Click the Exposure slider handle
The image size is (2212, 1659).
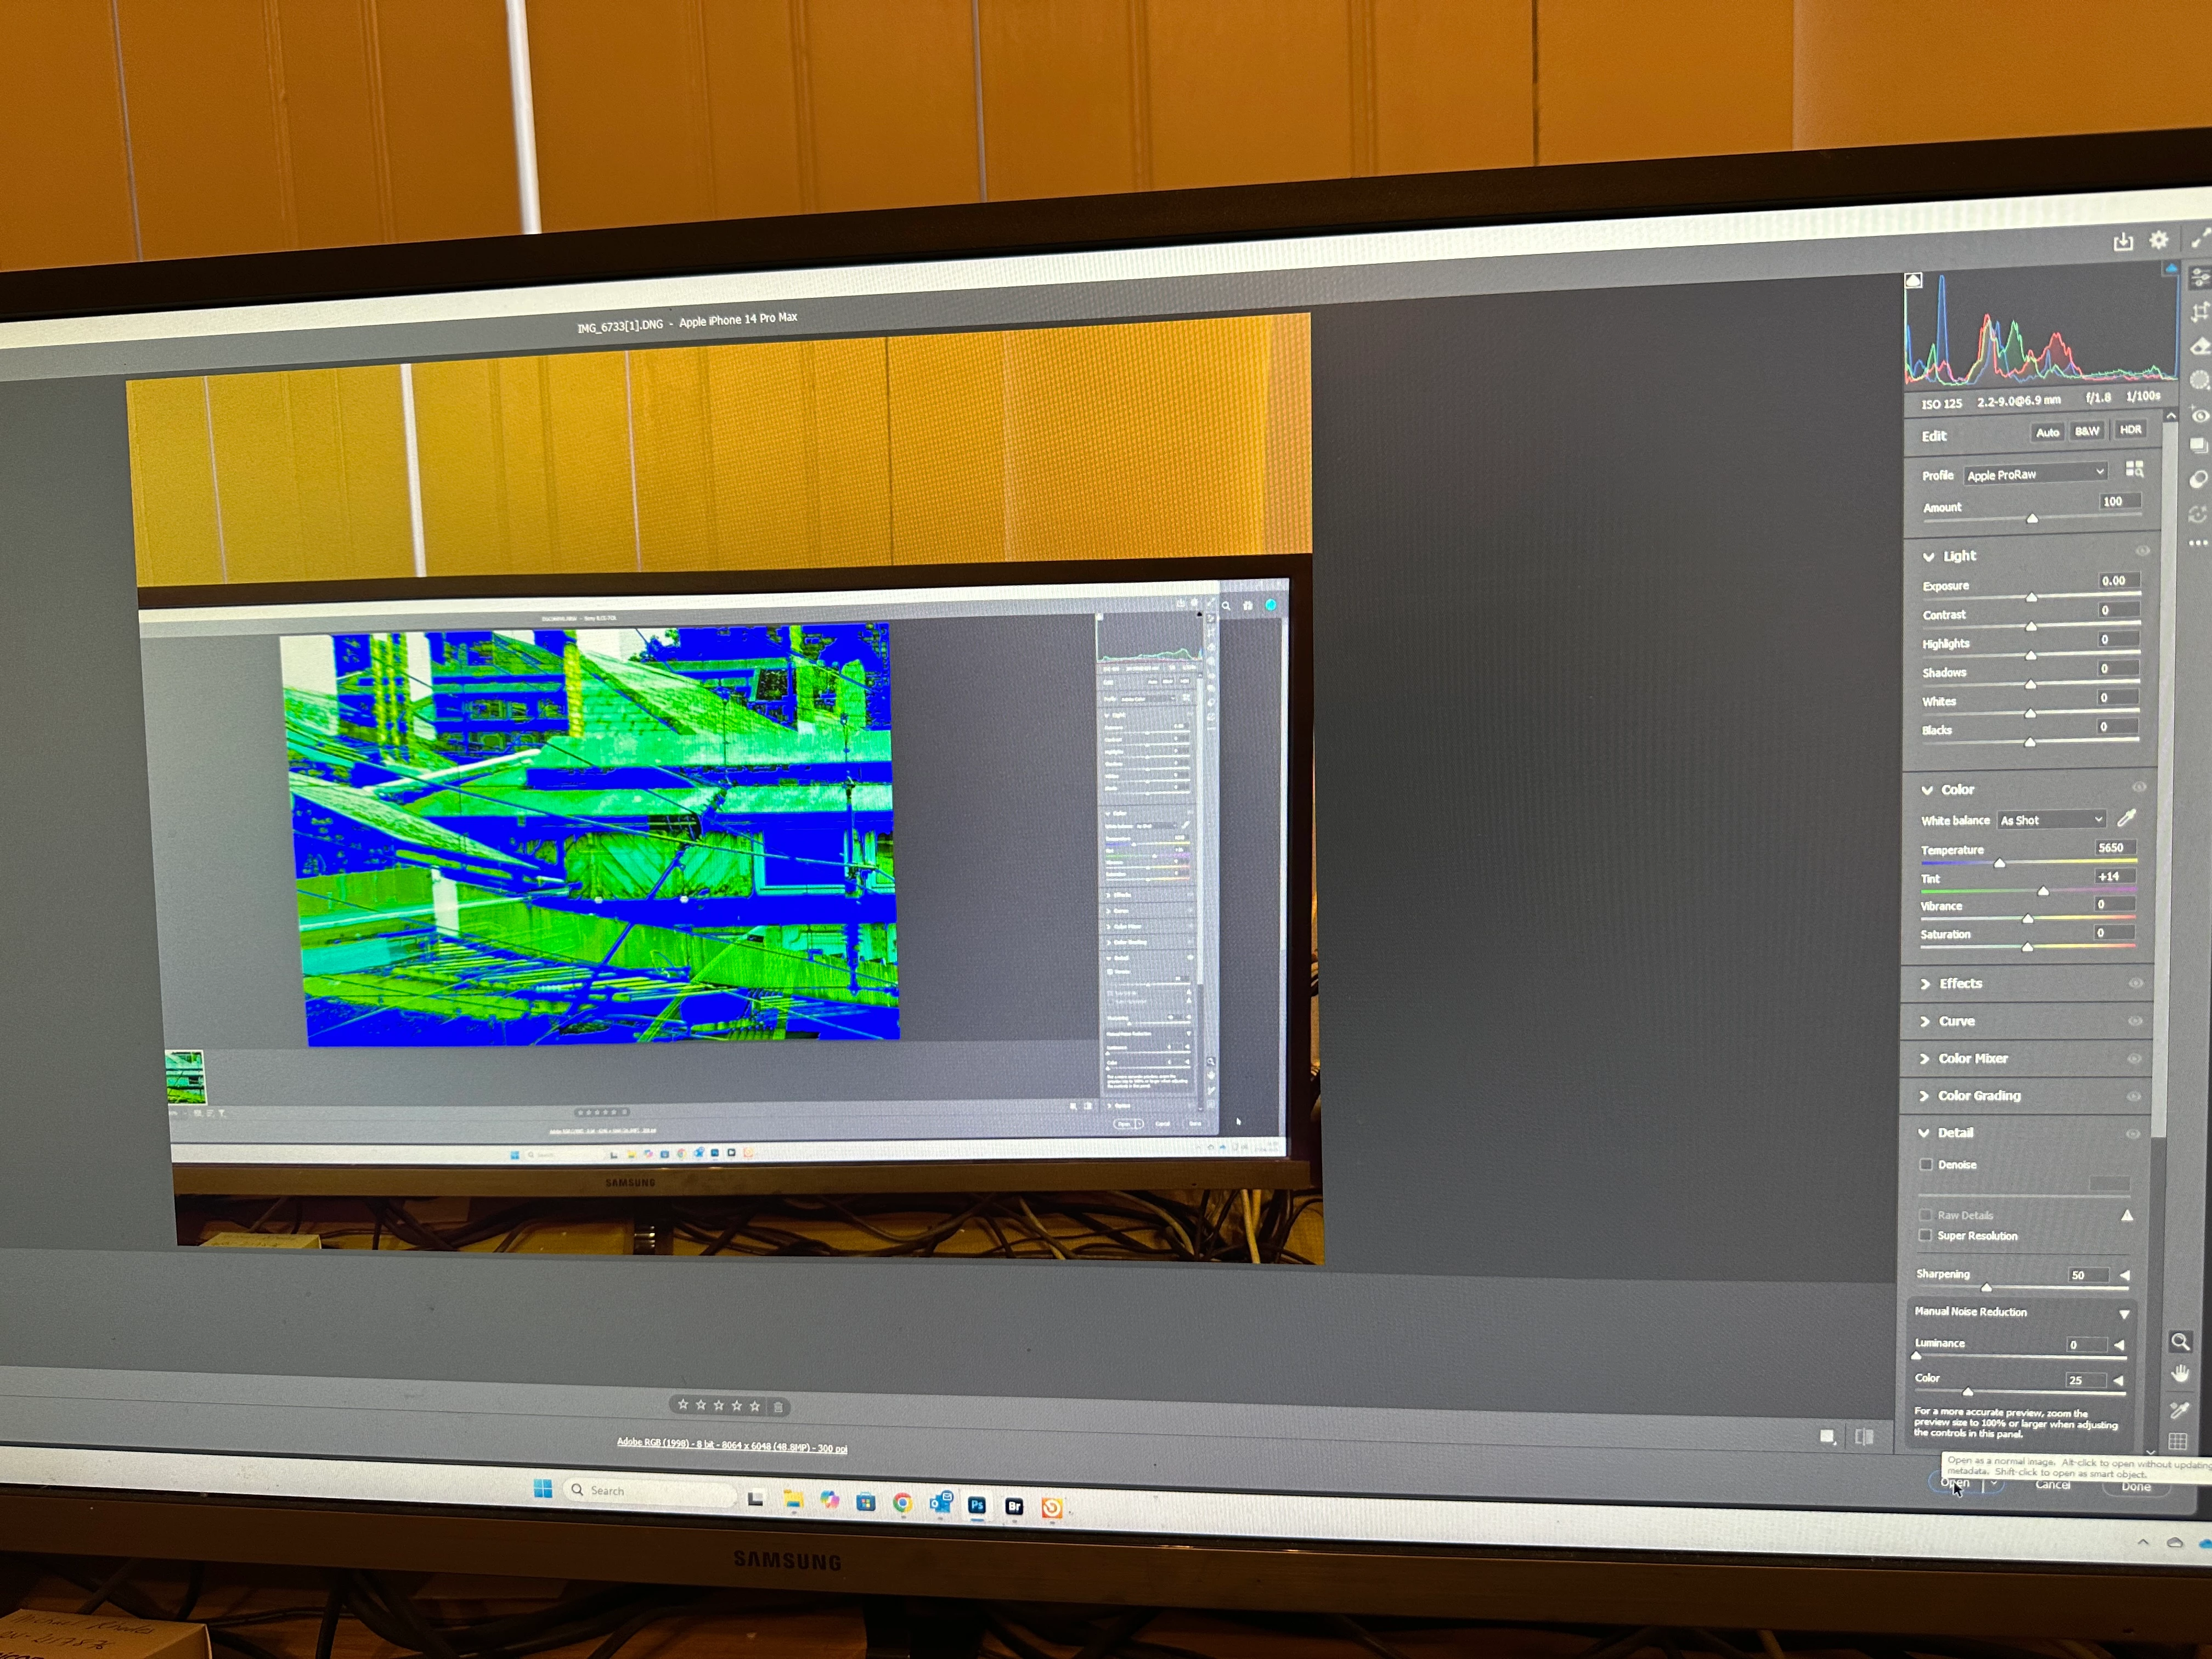click(2031, 598)
